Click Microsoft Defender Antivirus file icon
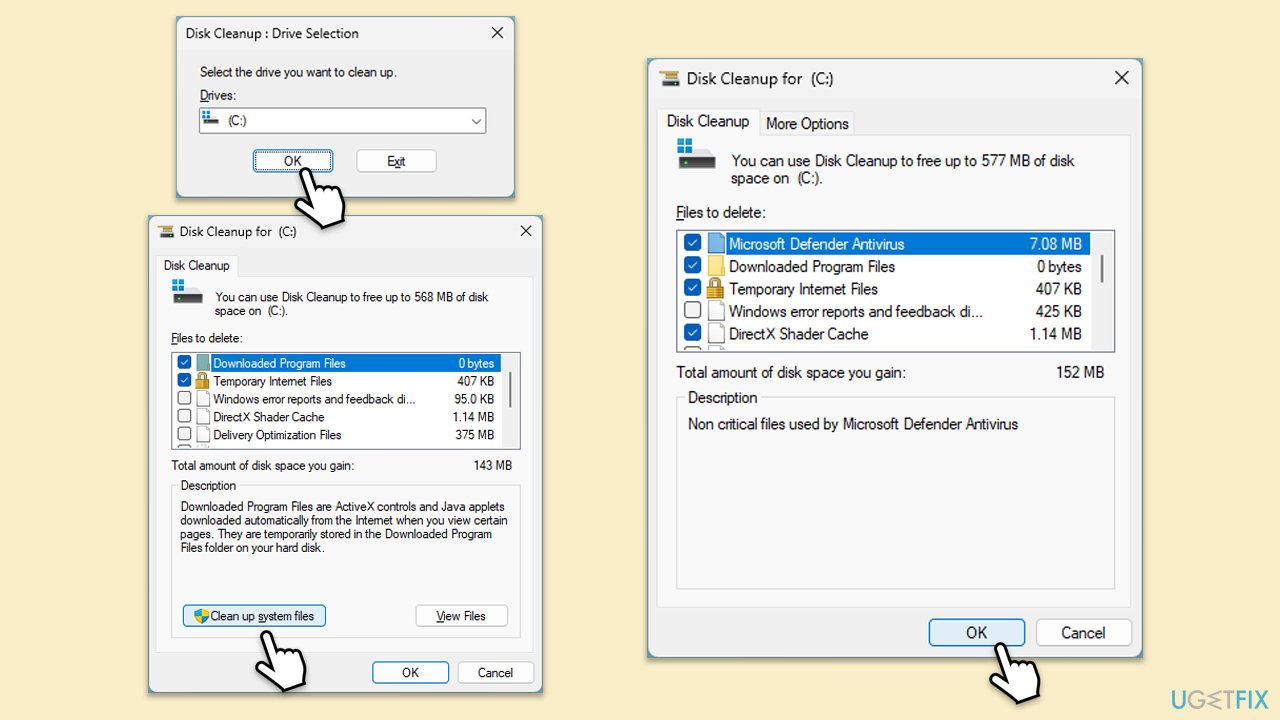1280x720 pixels. click(715, 243)
